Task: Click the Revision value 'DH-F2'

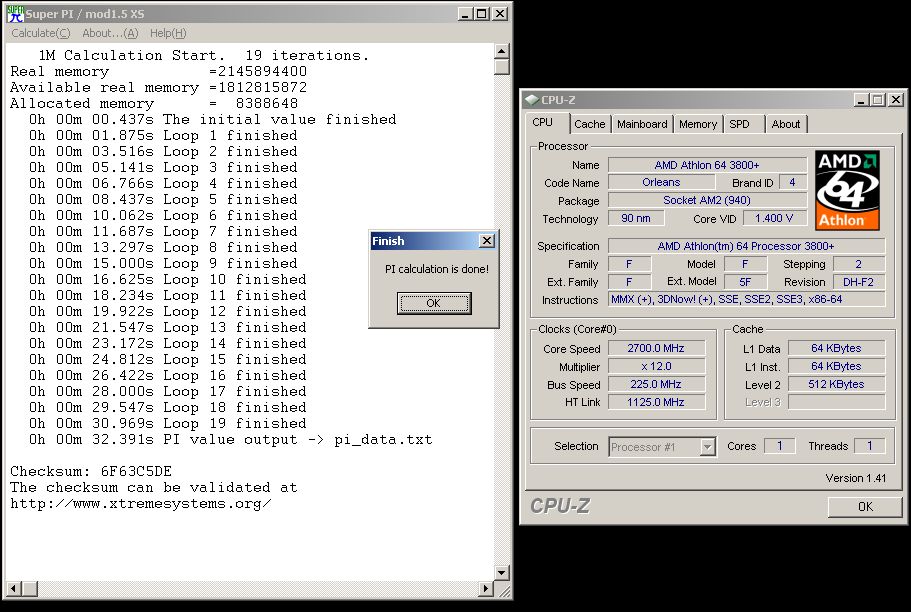Action: (859, 282)
